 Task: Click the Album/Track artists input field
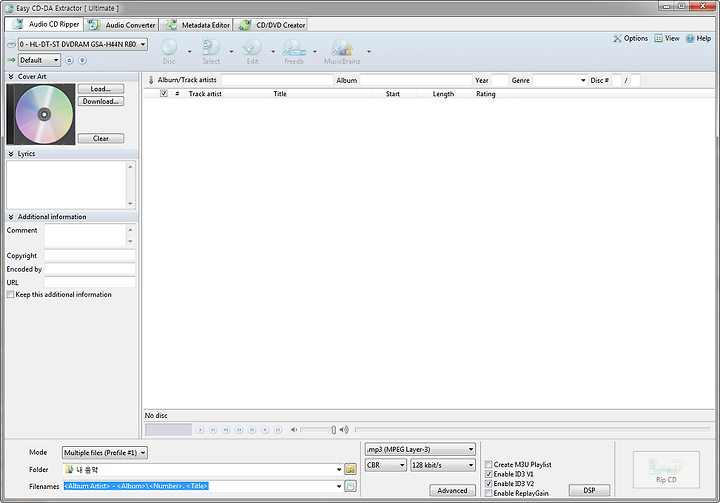coord(277,80)
